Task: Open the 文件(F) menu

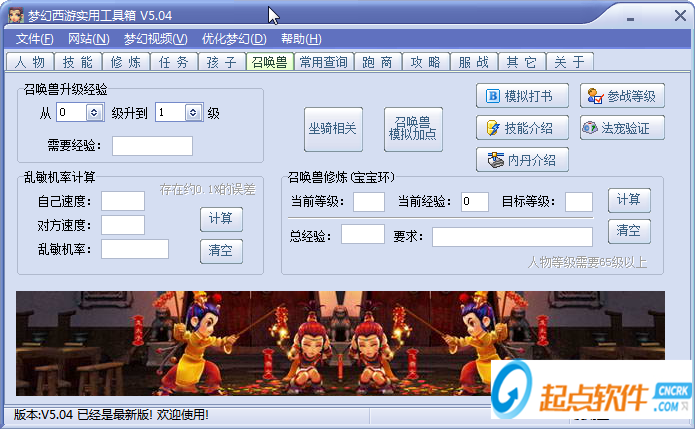Action: 35,39
